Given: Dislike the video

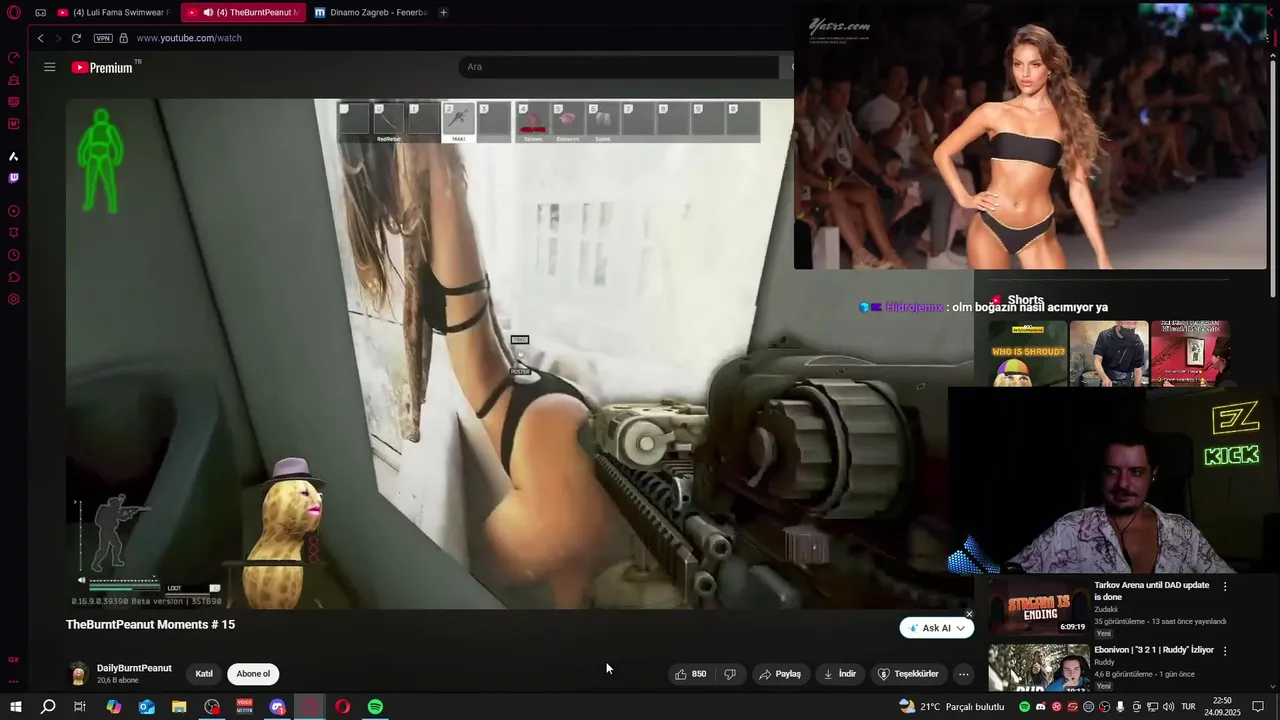Looking at the screenshot, I should (x=730, y=674).
